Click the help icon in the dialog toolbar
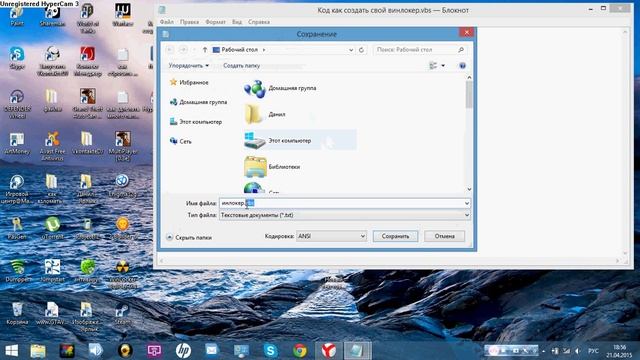This screenshot has width=640, height=360. coord(462,65)
